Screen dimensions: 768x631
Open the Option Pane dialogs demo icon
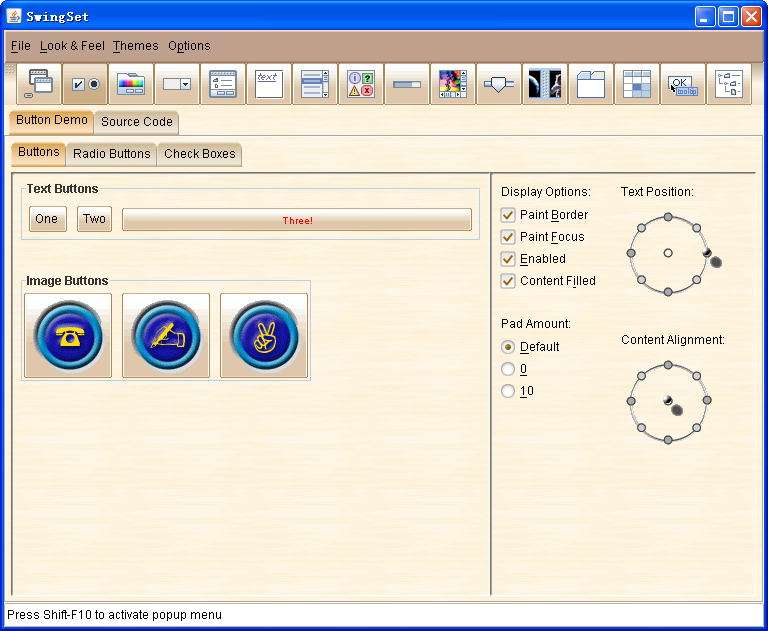click(361, 84)
